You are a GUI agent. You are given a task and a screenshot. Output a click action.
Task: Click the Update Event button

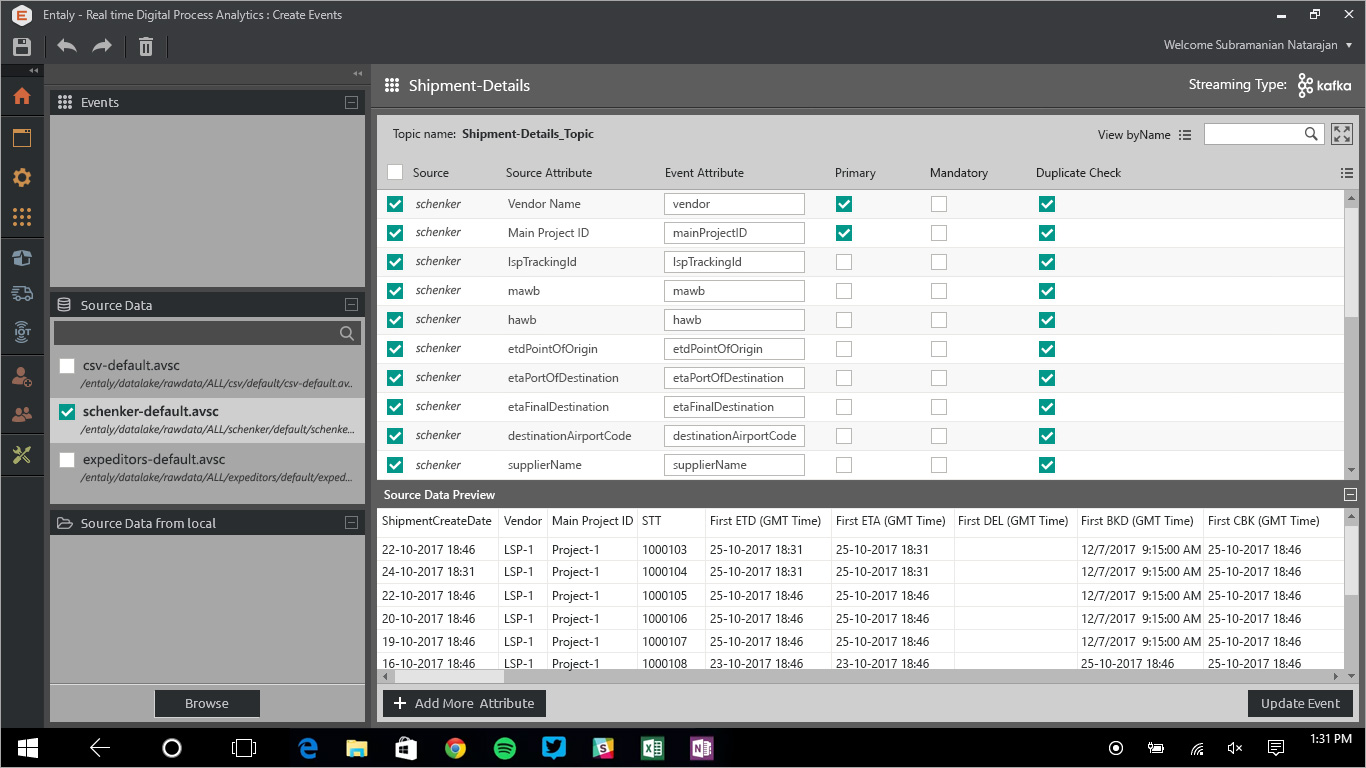point(1300,703)
